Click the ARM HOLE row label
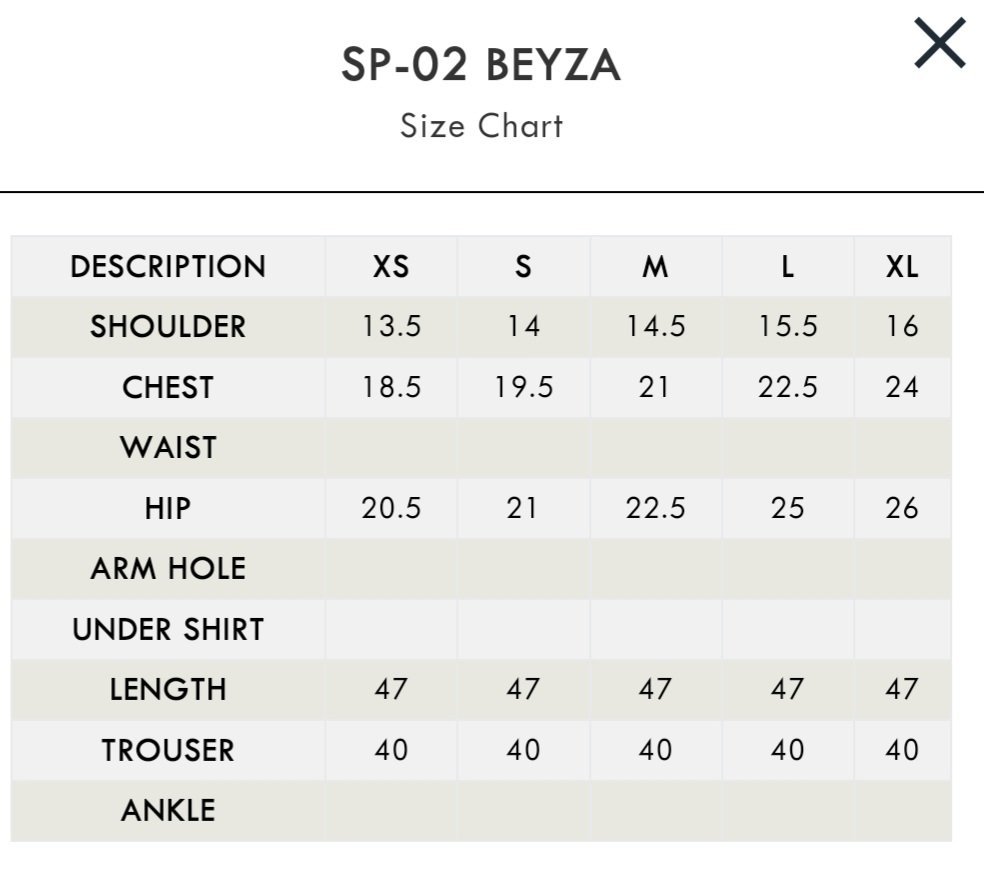This screenshot has width=984, height=884. click(x=168, y=568)
